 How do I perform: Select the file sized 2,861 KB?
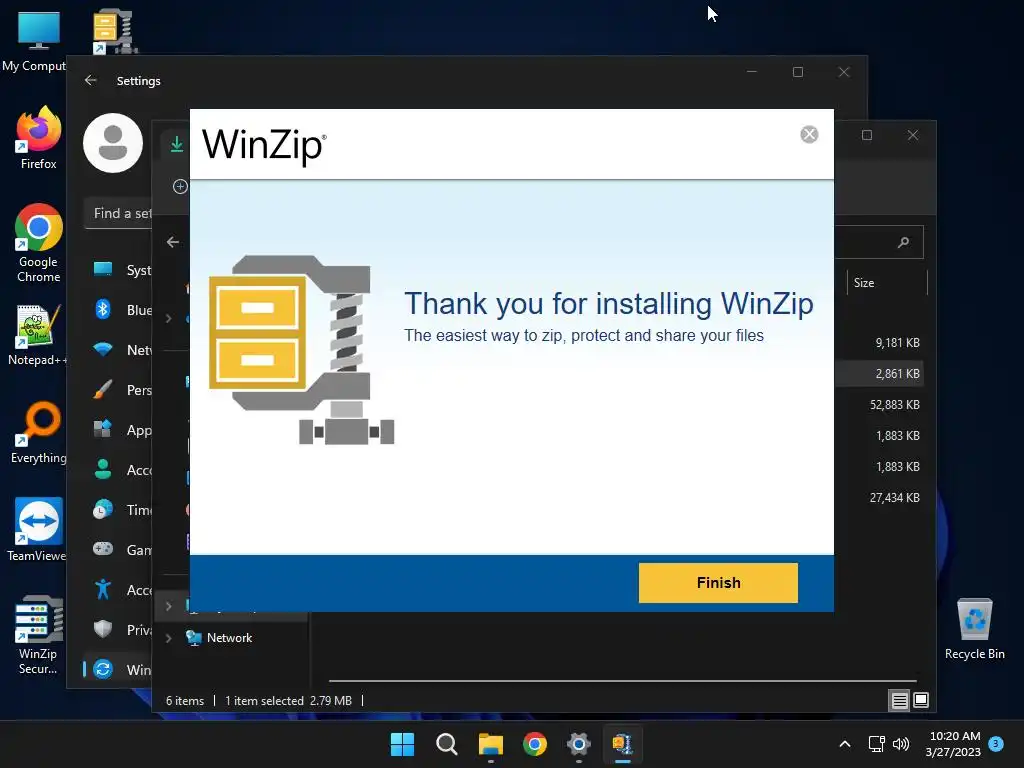pyautogui.click(x=897, y=374)
